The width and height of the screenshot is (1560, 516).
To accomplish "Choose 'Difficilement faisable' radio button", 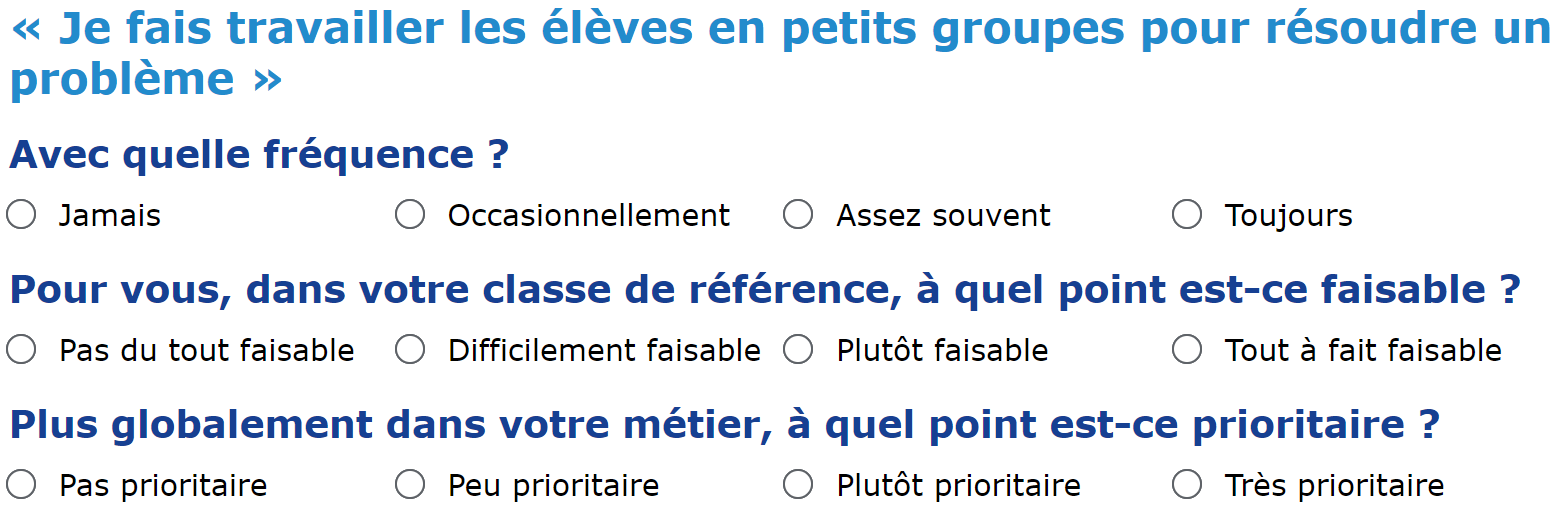I will click(410, 350).
